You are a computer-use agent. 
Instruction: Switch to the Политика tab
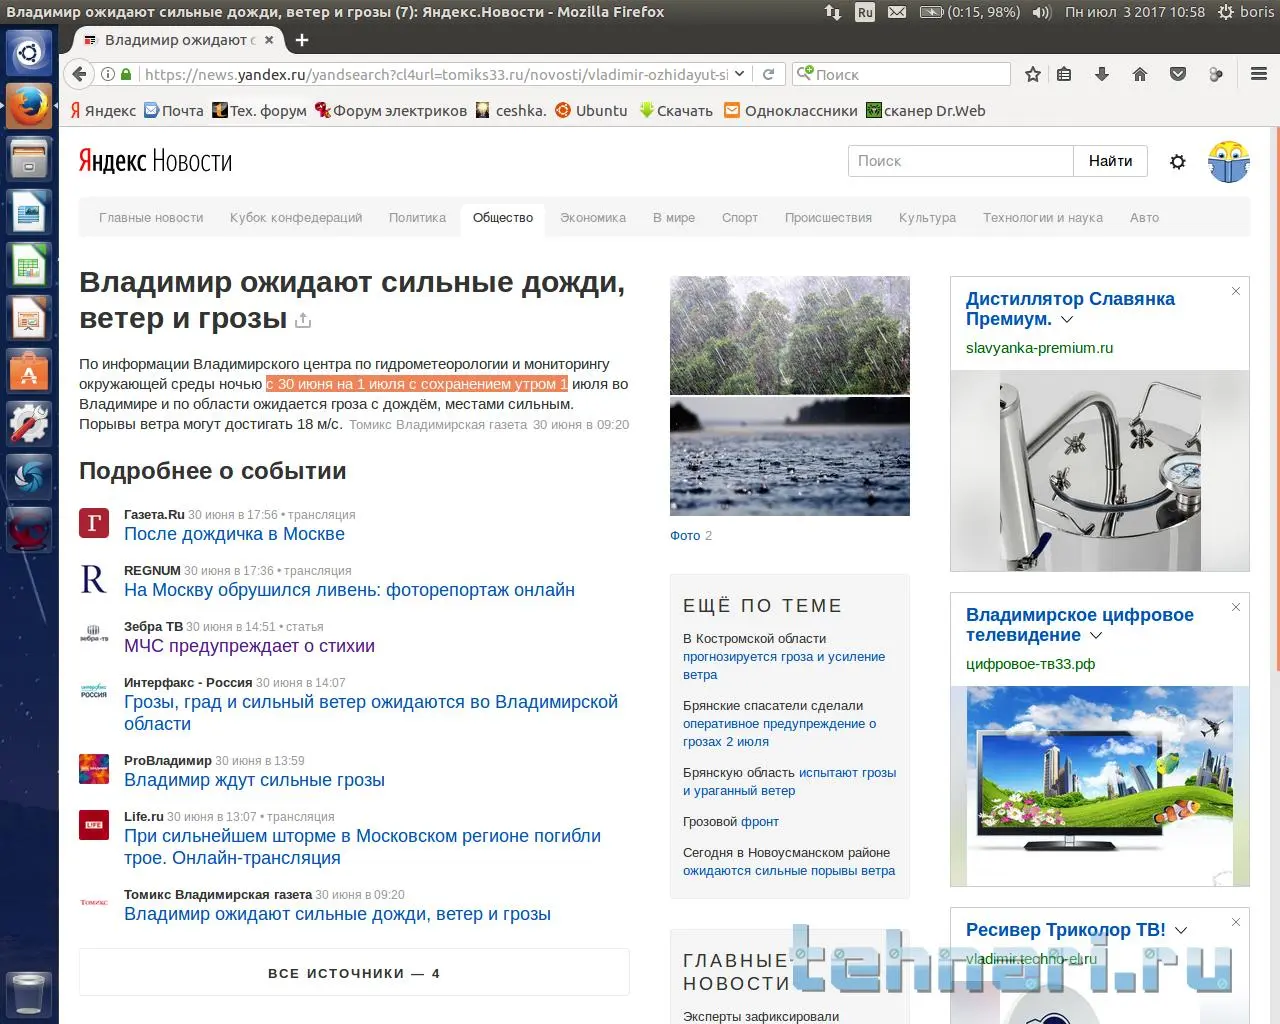417,218
